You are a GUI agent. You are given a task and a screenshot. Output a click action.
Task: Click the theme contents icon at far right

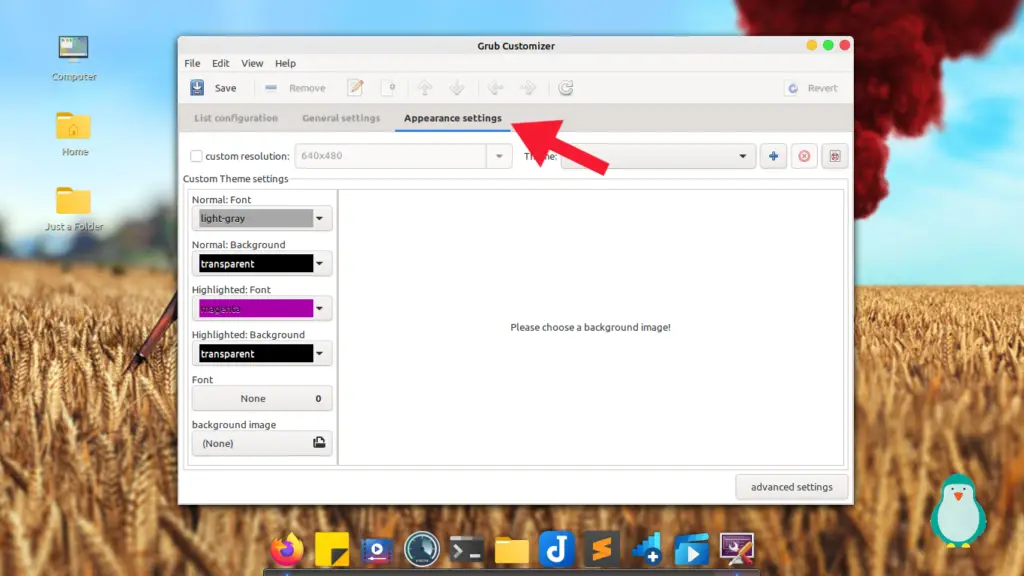(835, 156)
